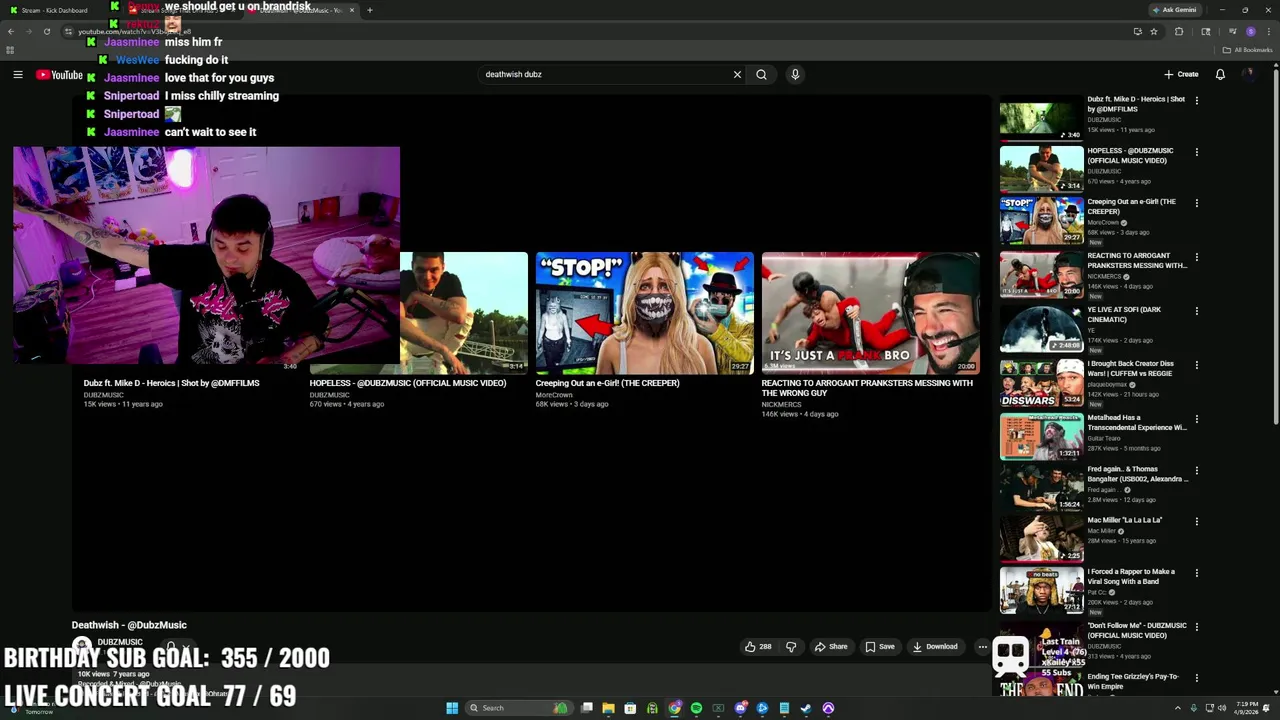Image resolution: width=1280 pixels, height=720 pixels.
Task: Open YouTube notifications bell
Action: (x=1220, y=74)
